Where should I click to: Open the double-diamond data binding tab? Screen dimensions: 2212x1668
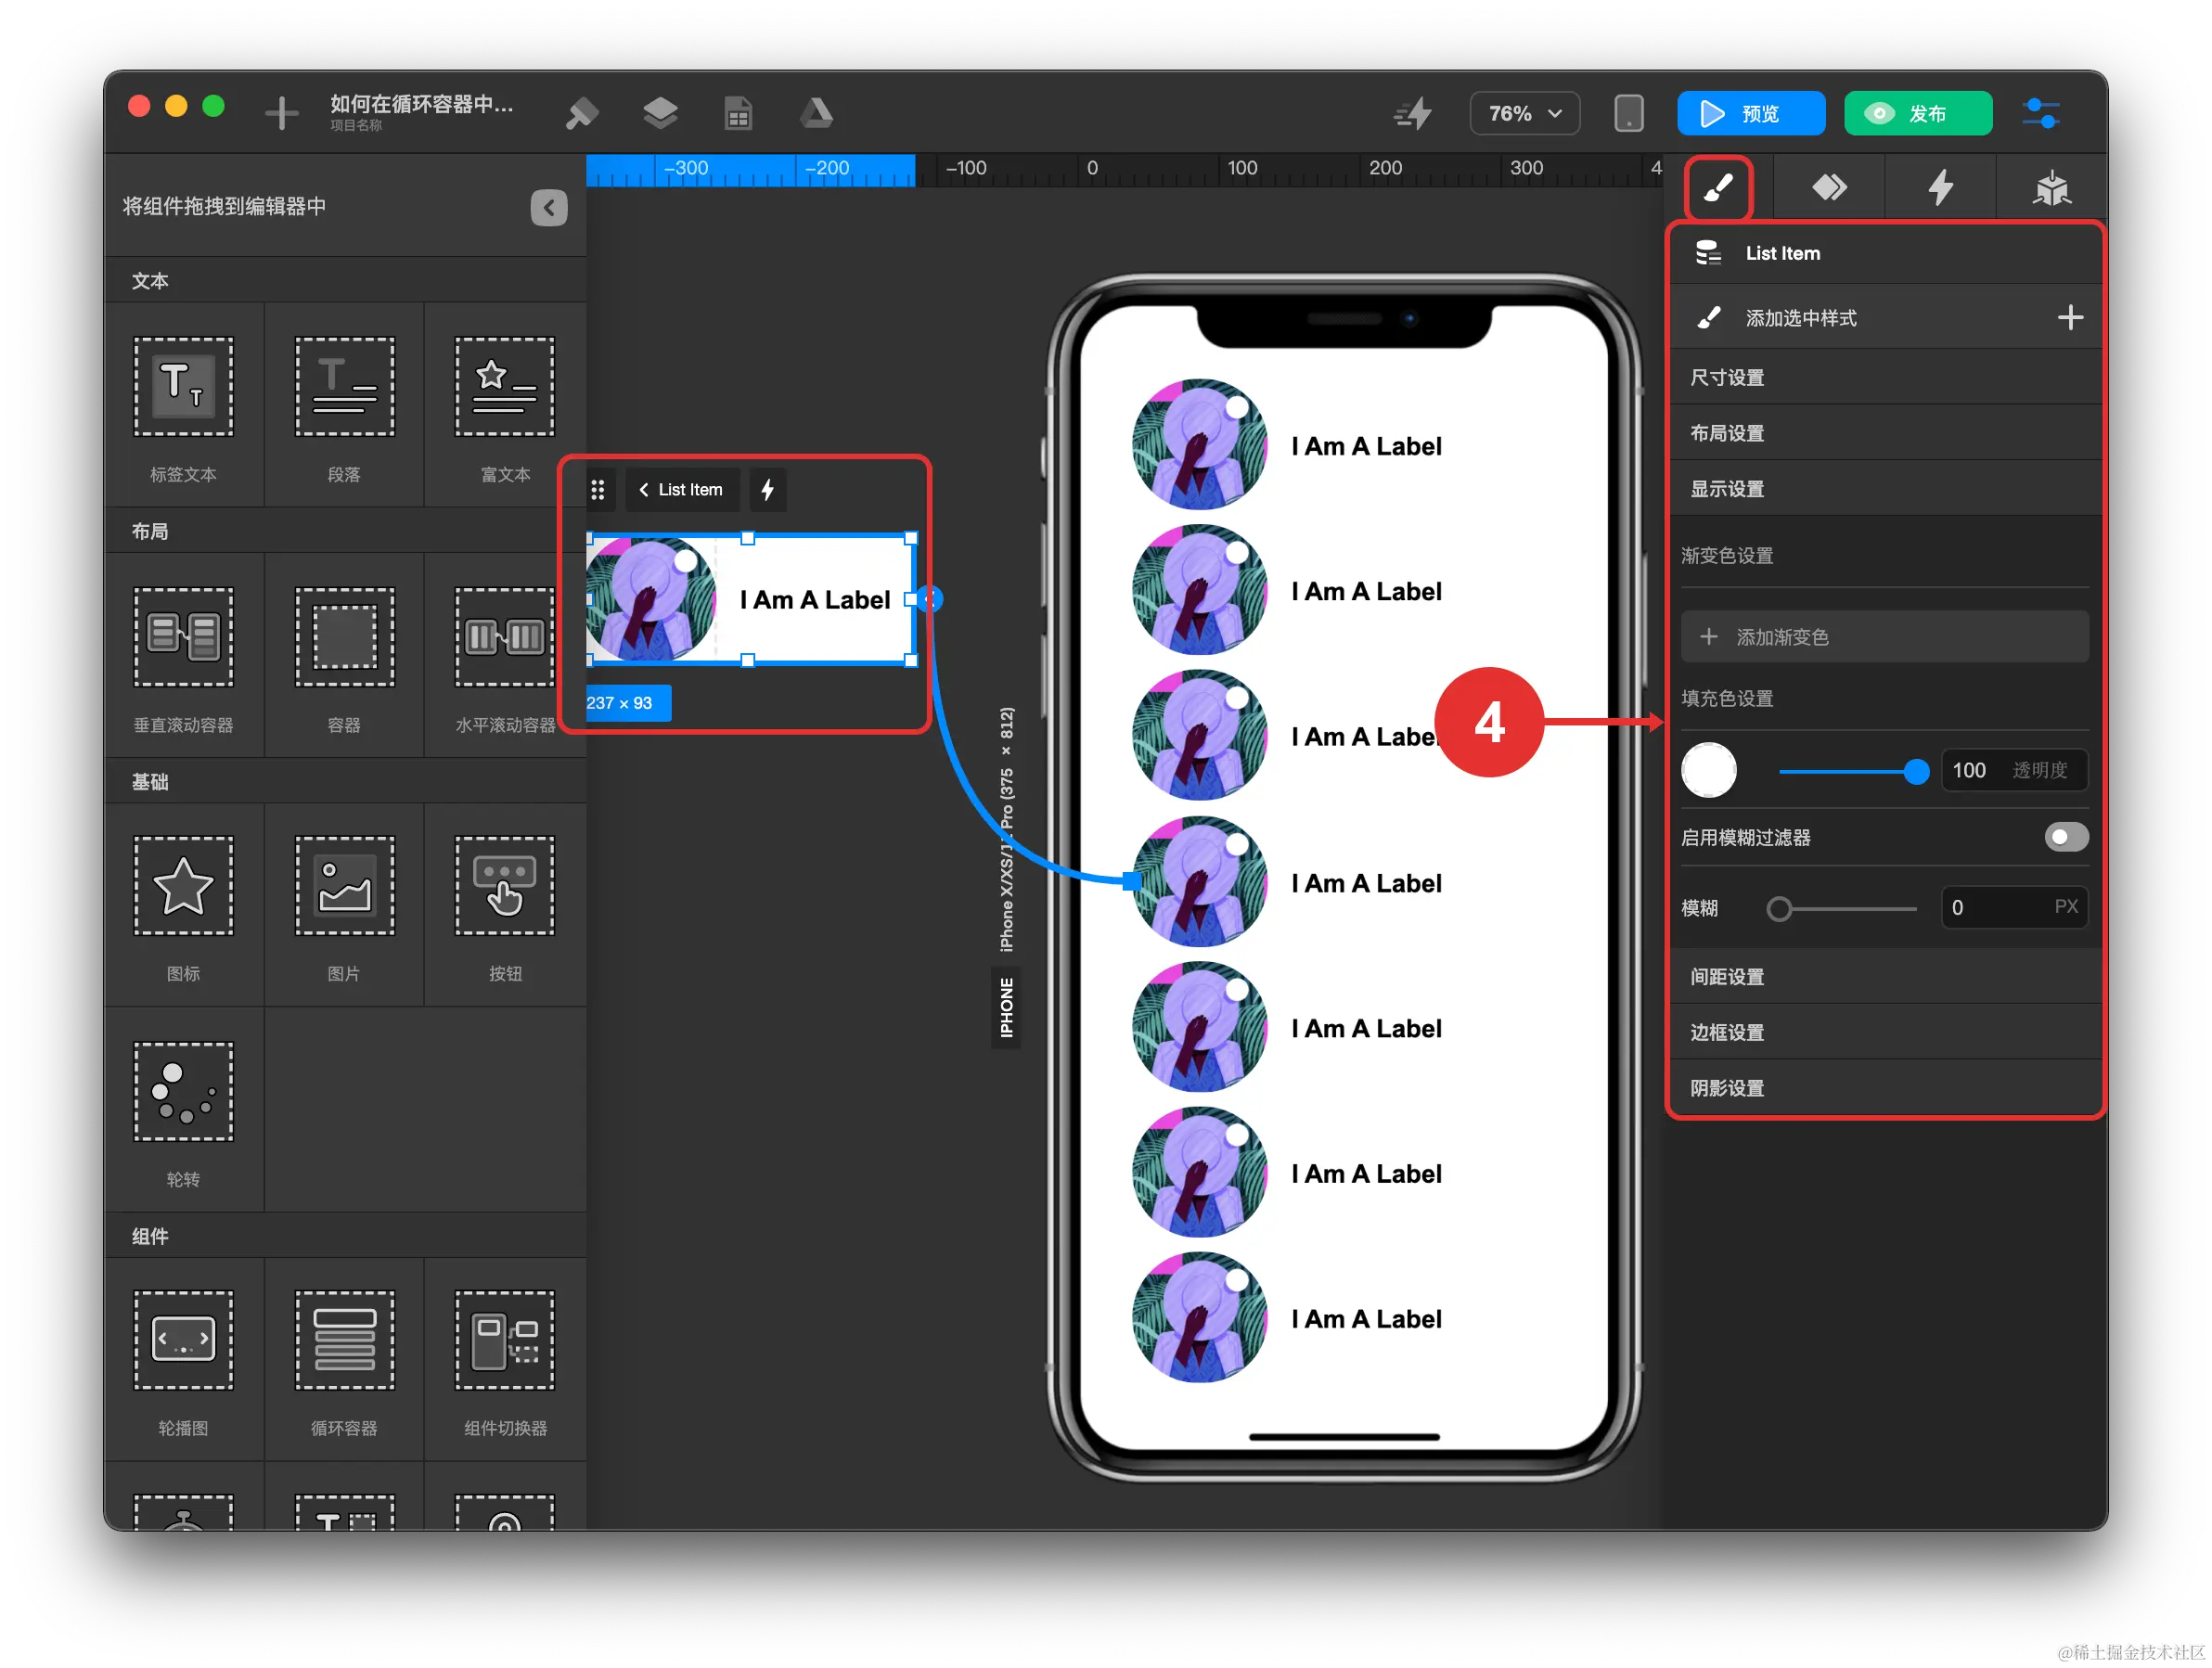[1829, 187]
